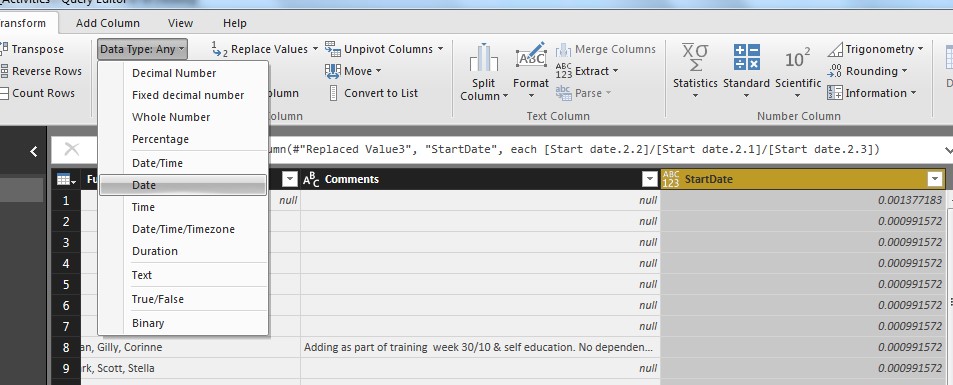Select Date from the data type menu
The width and height of the screenshot is (953, 385).
click(x=183, y=185)
